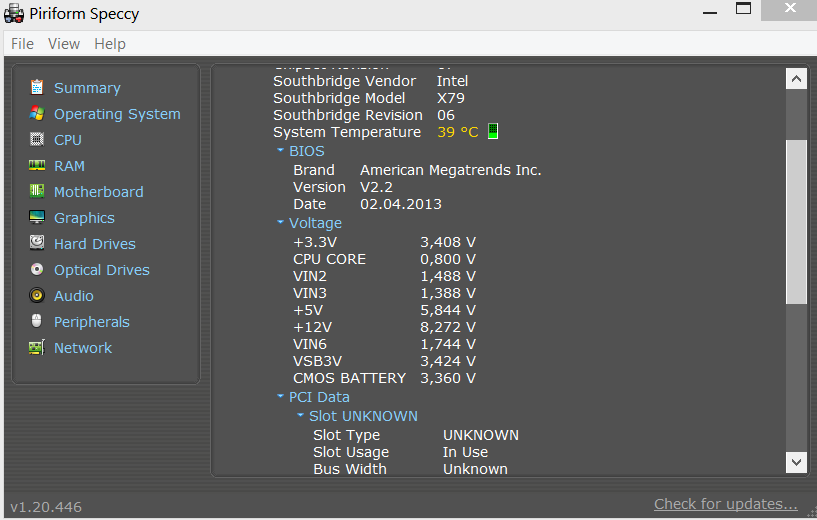
Task: Go to Operating System section
Action: pos(117,114)
